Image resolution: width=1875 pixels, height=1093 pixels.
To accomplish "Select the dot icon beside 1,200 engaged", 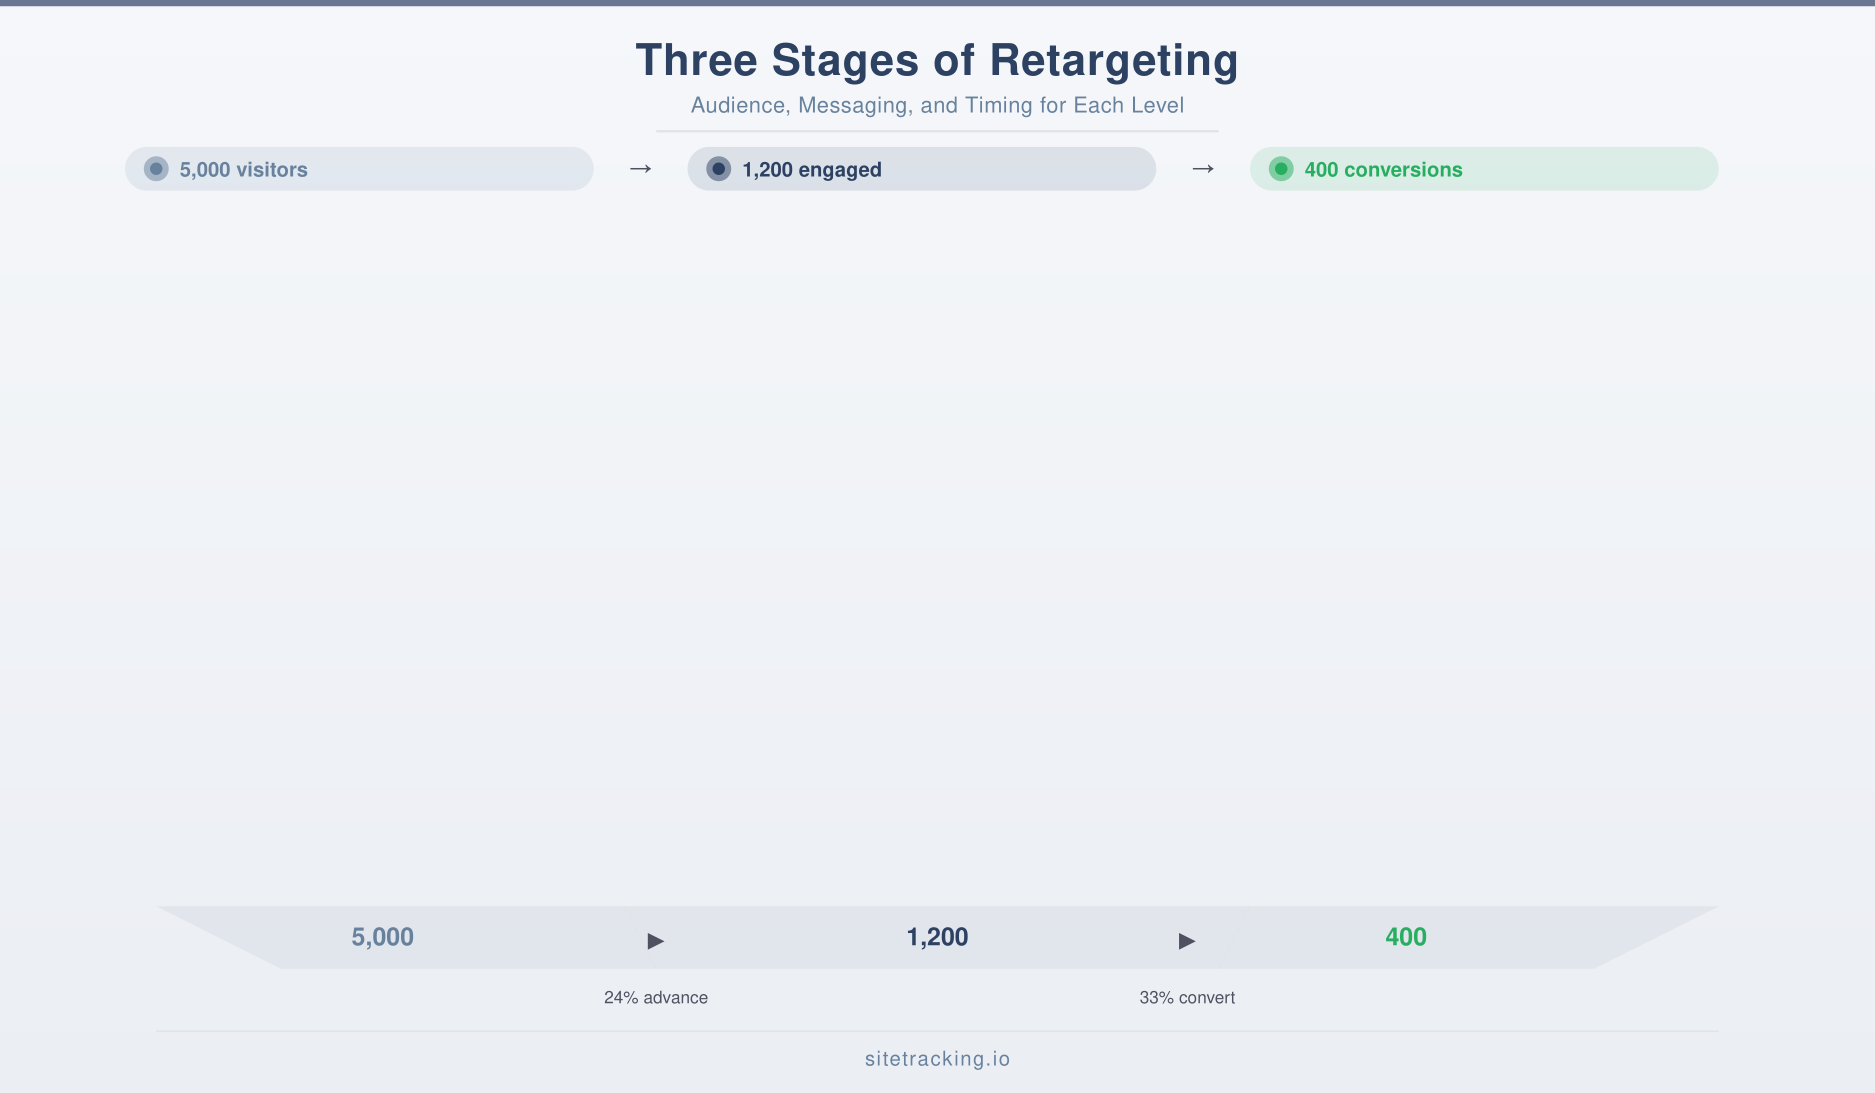I will (x=717, y=169).
